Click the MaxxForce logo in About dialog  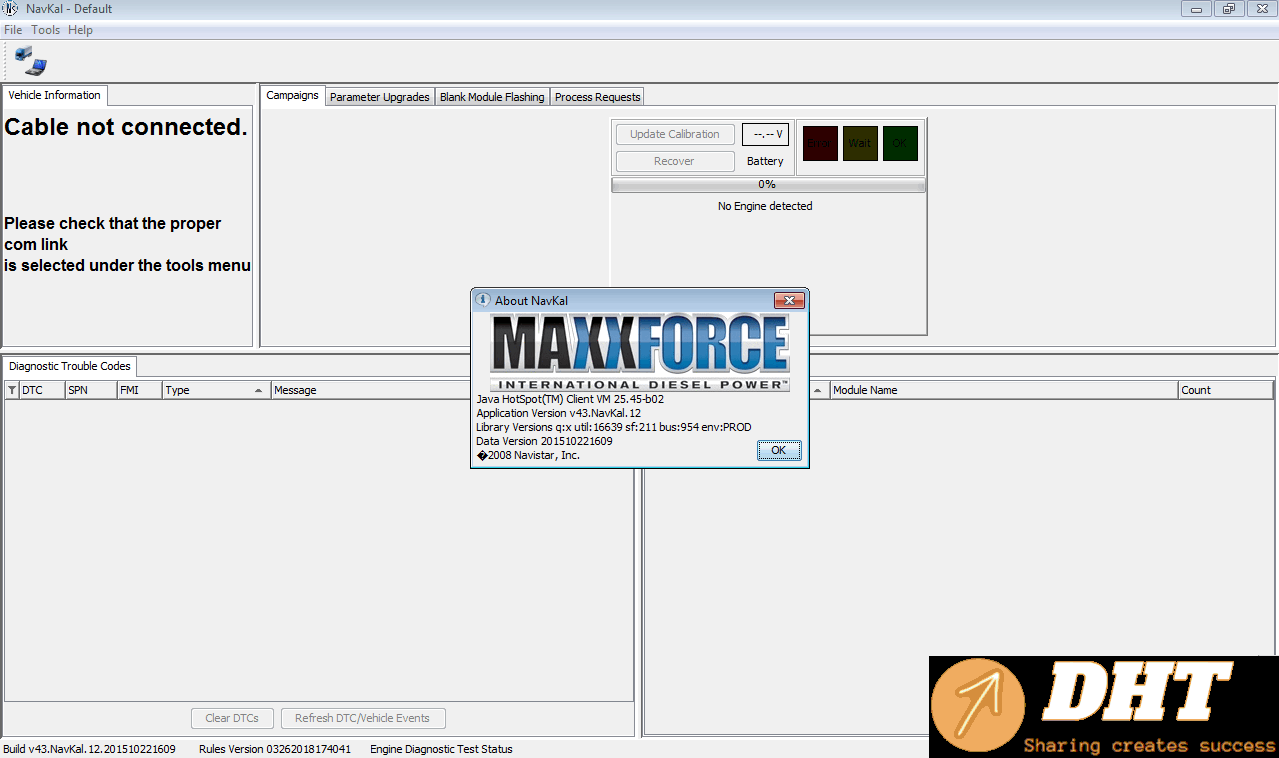[639, 353]
